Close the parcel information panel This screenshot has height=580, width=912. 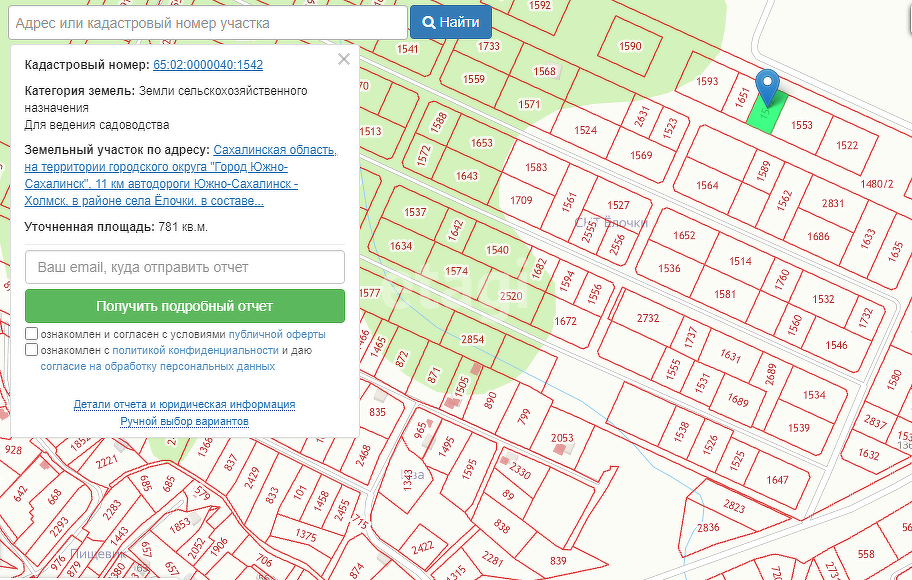pyautogui.click(x=344, y=60)
